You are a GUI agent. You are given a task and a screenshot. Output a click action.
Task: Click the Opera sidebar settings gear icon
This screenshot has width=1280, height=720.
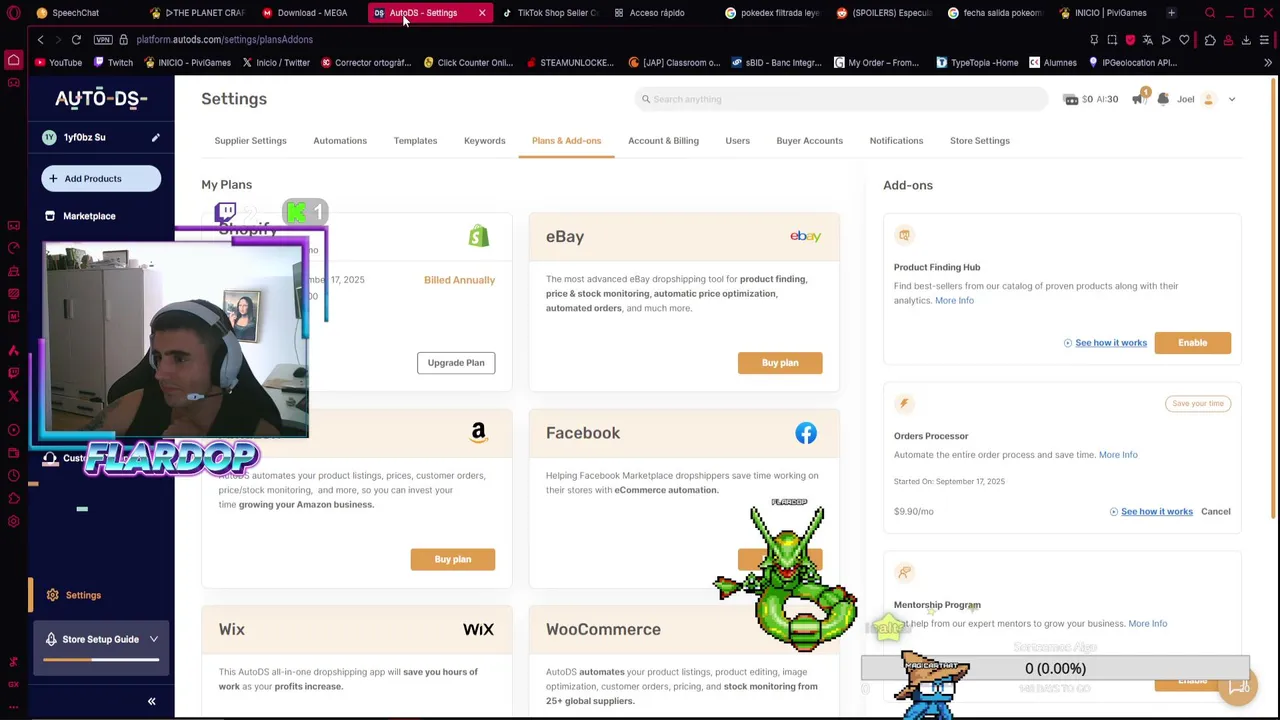coord(13,521)
